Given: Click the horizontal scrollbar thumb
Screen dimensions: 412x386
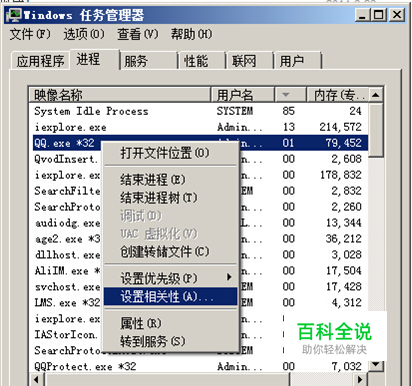Looking at the screenshot, I should point(167,379).
